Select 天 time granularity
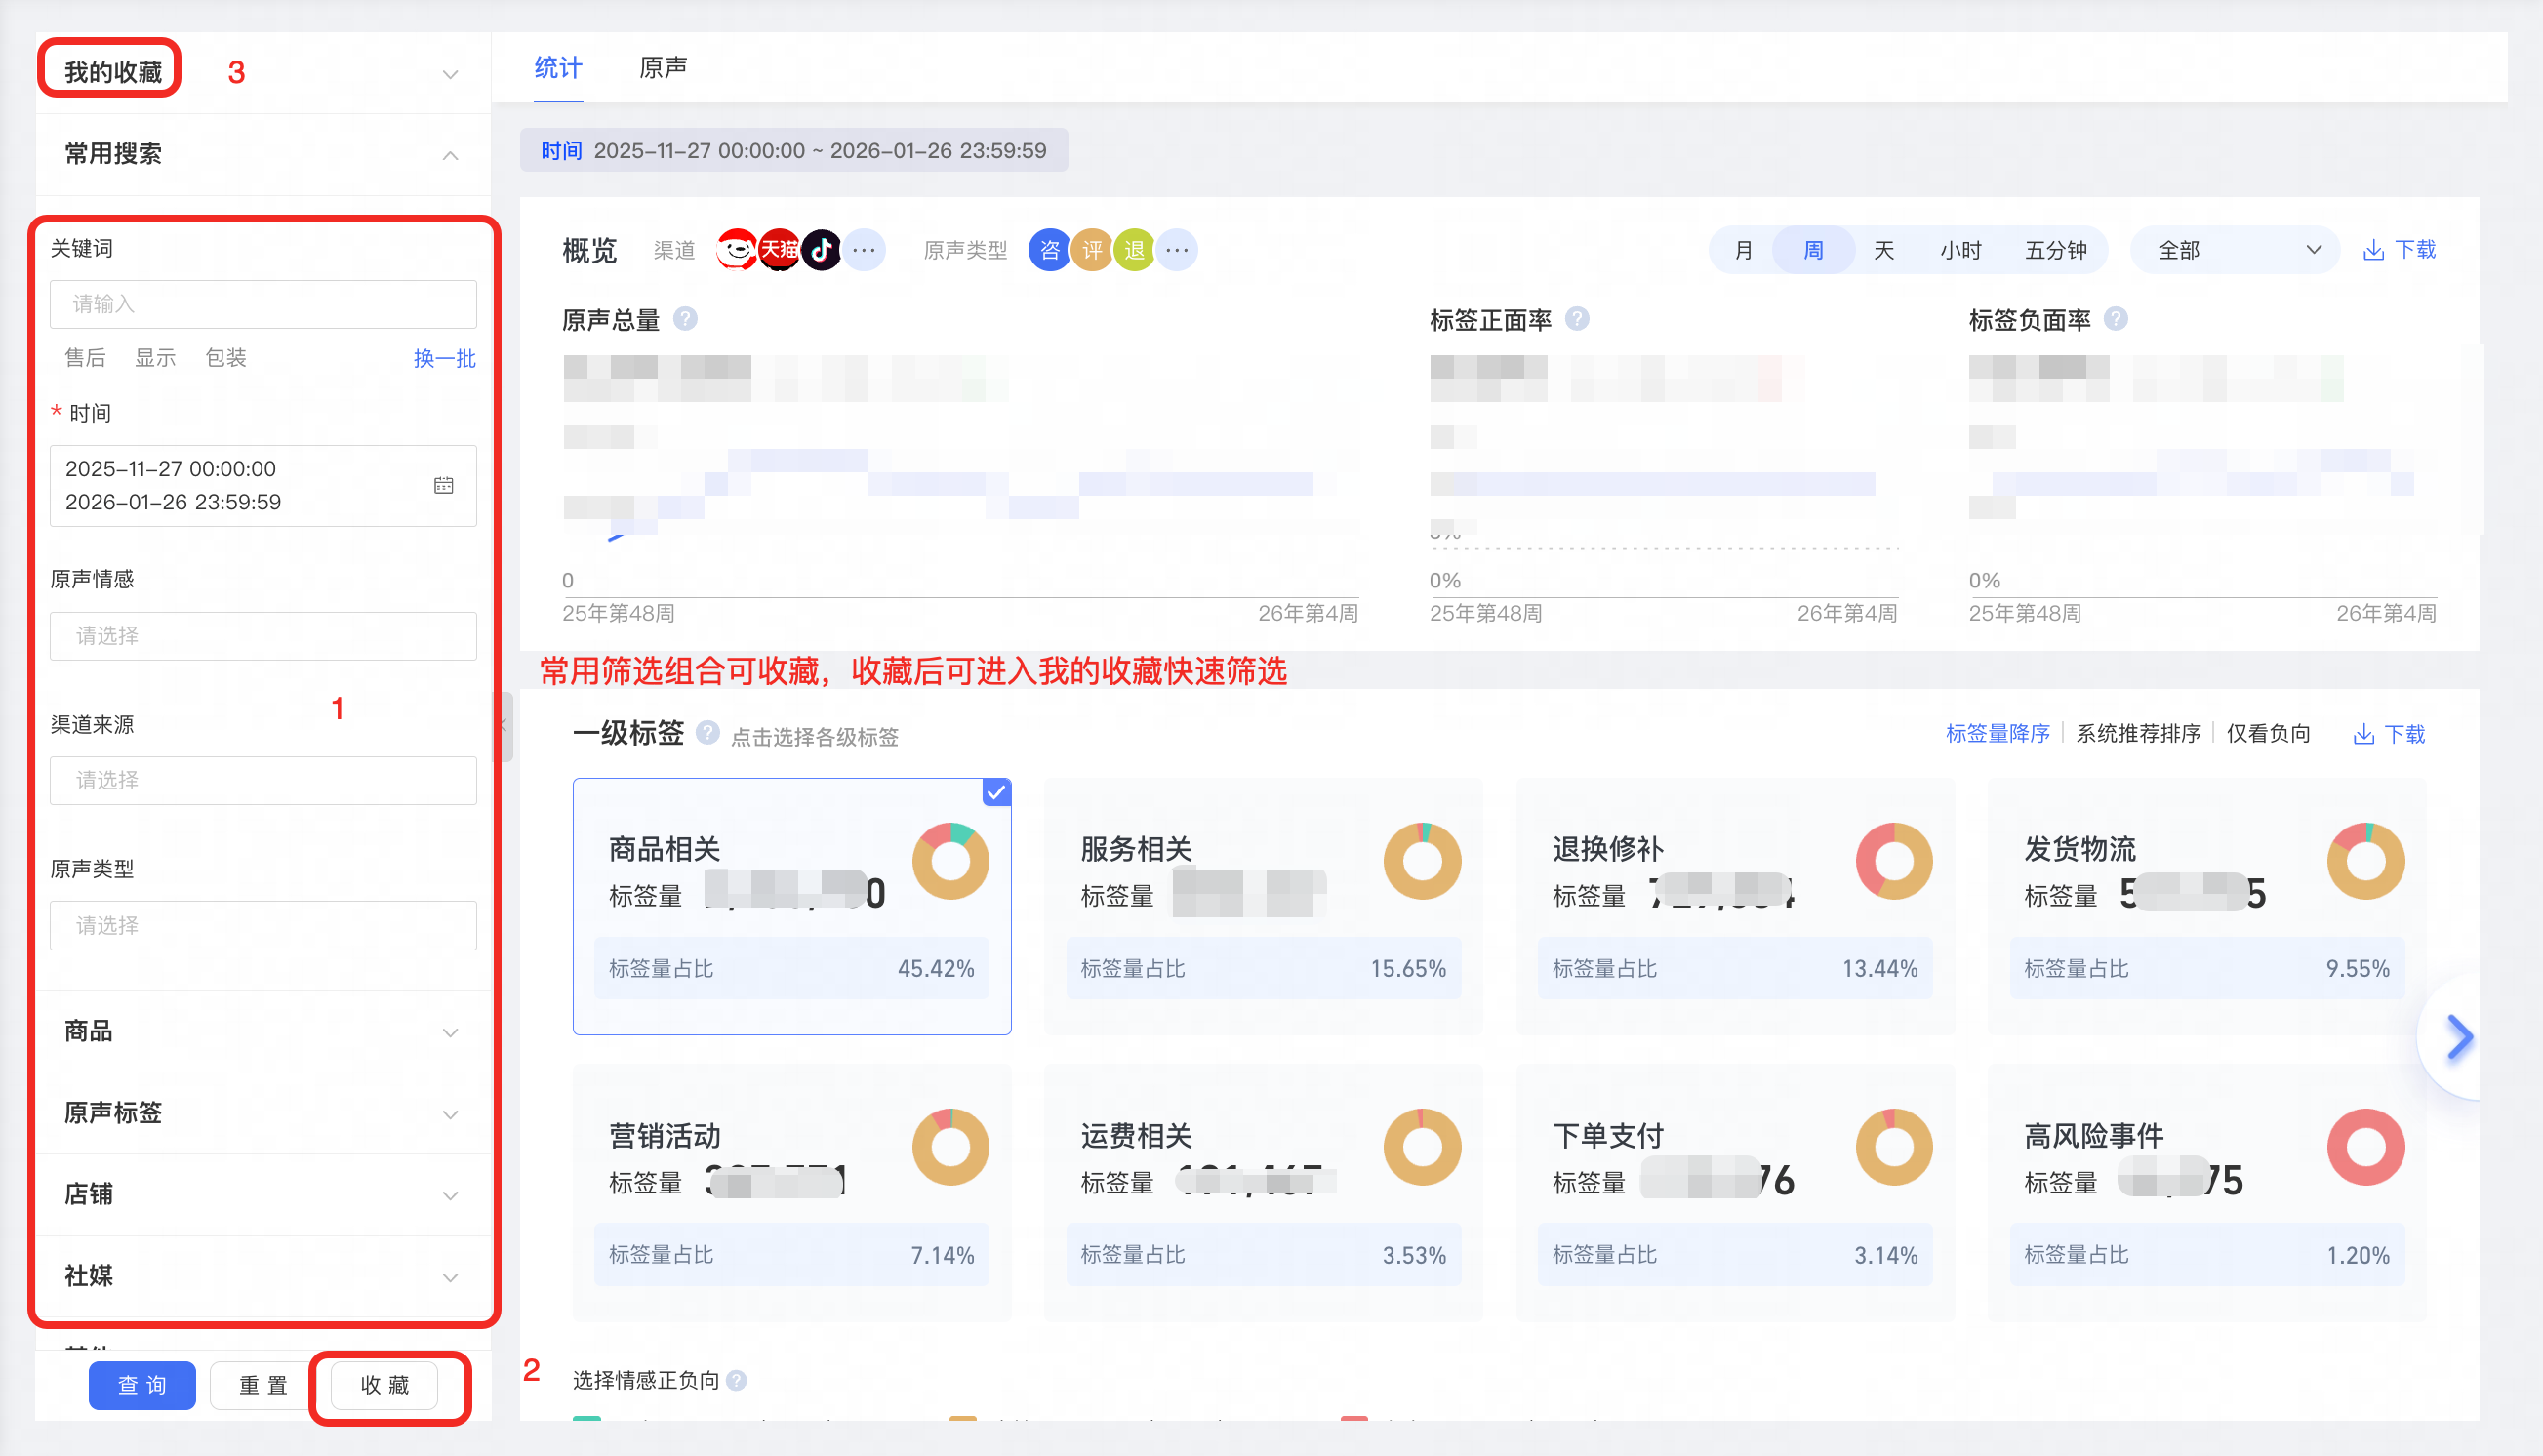The width and height of the screenshot is (2543, 1456). (1884, 250)
